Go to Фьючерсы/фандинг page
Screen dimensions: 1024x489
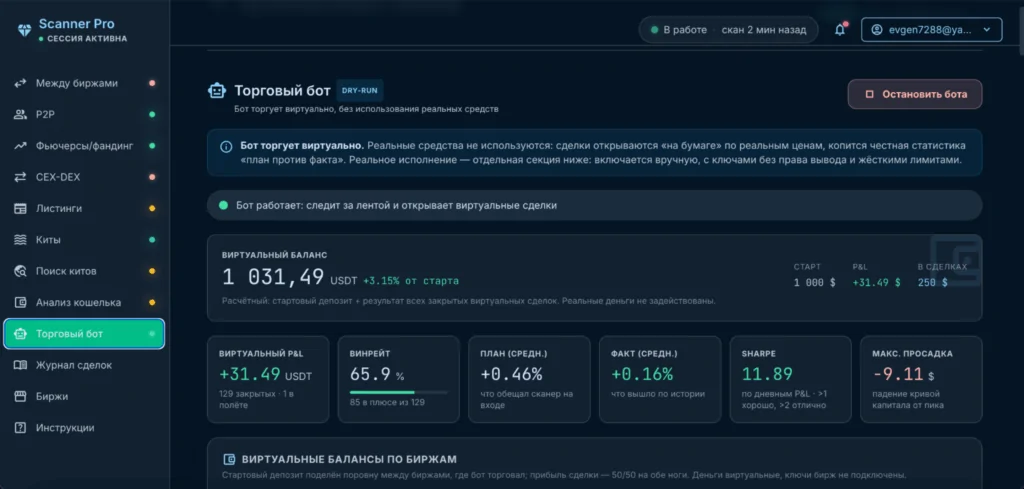[84, 146]
